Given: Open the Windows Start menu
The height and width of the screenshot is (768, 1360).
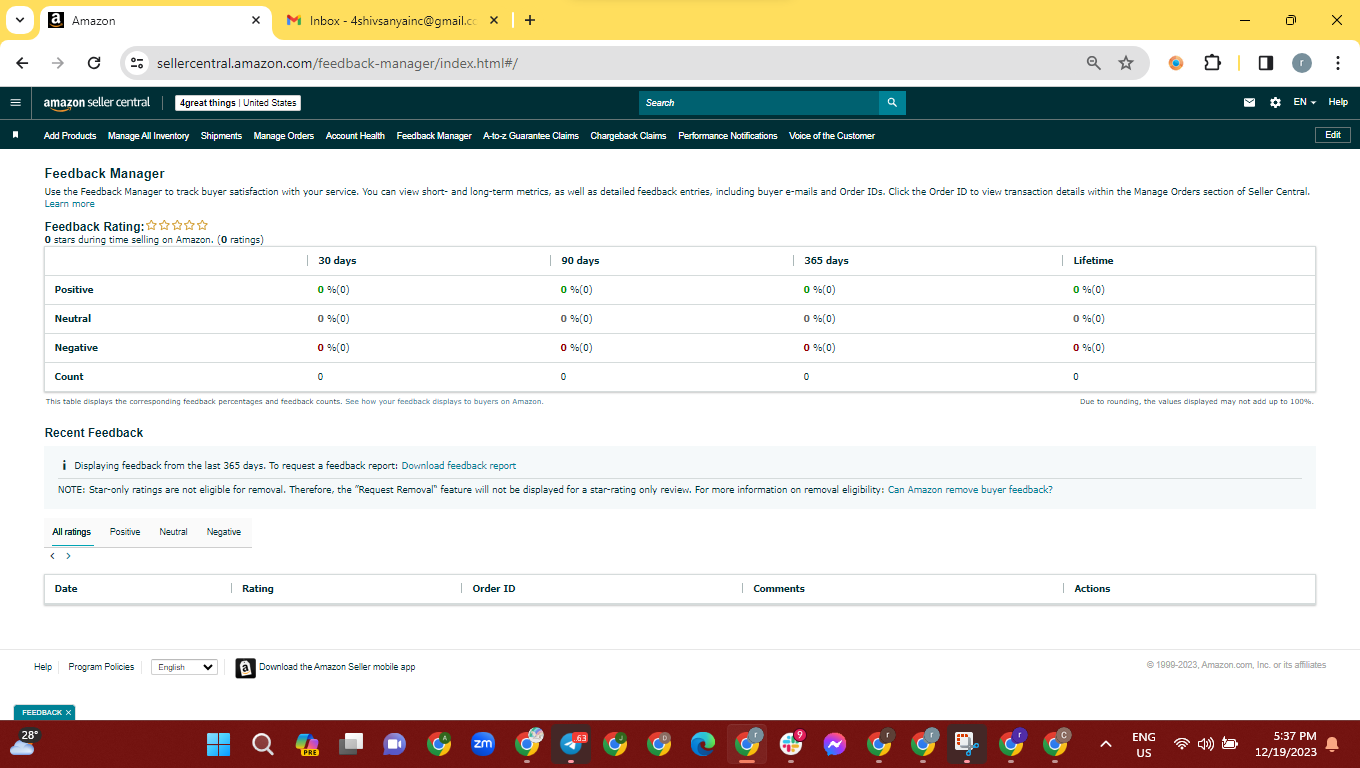Looking at the screenshot, I should pyautogui.click(x=218, y=744).
